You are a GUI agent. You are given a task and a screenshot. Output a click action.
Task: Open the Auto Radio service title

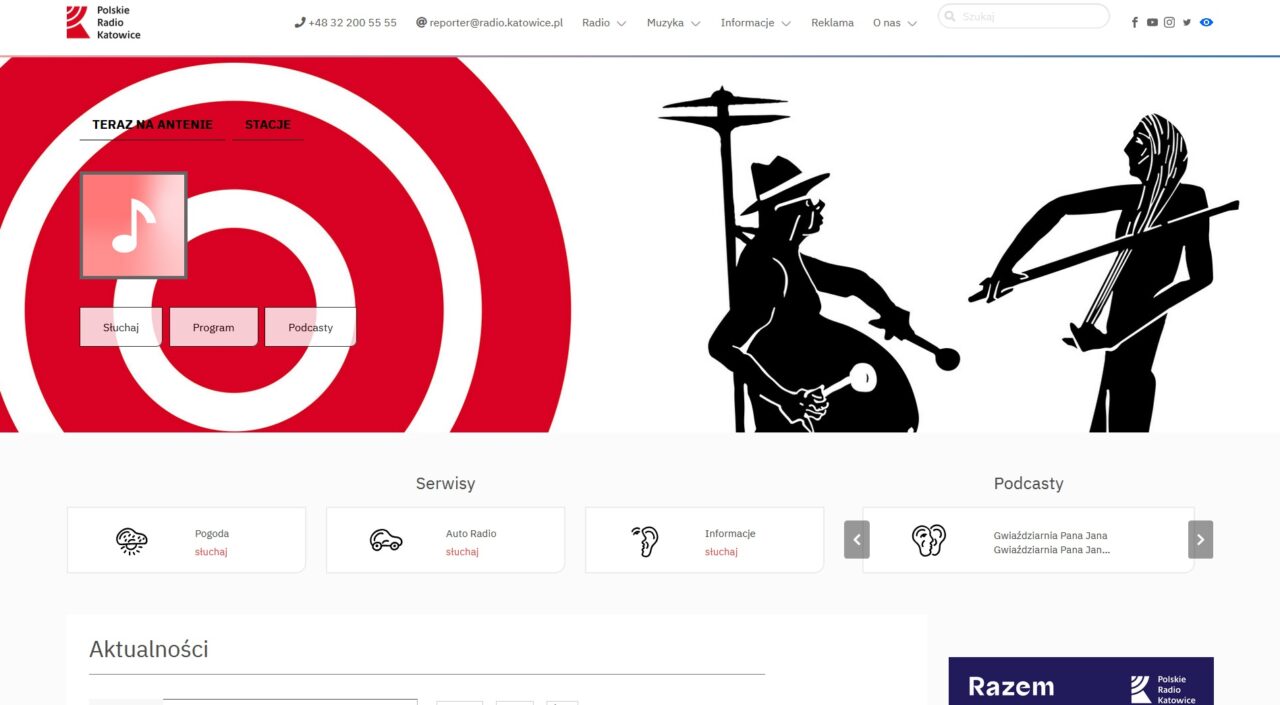coord(471,534)
